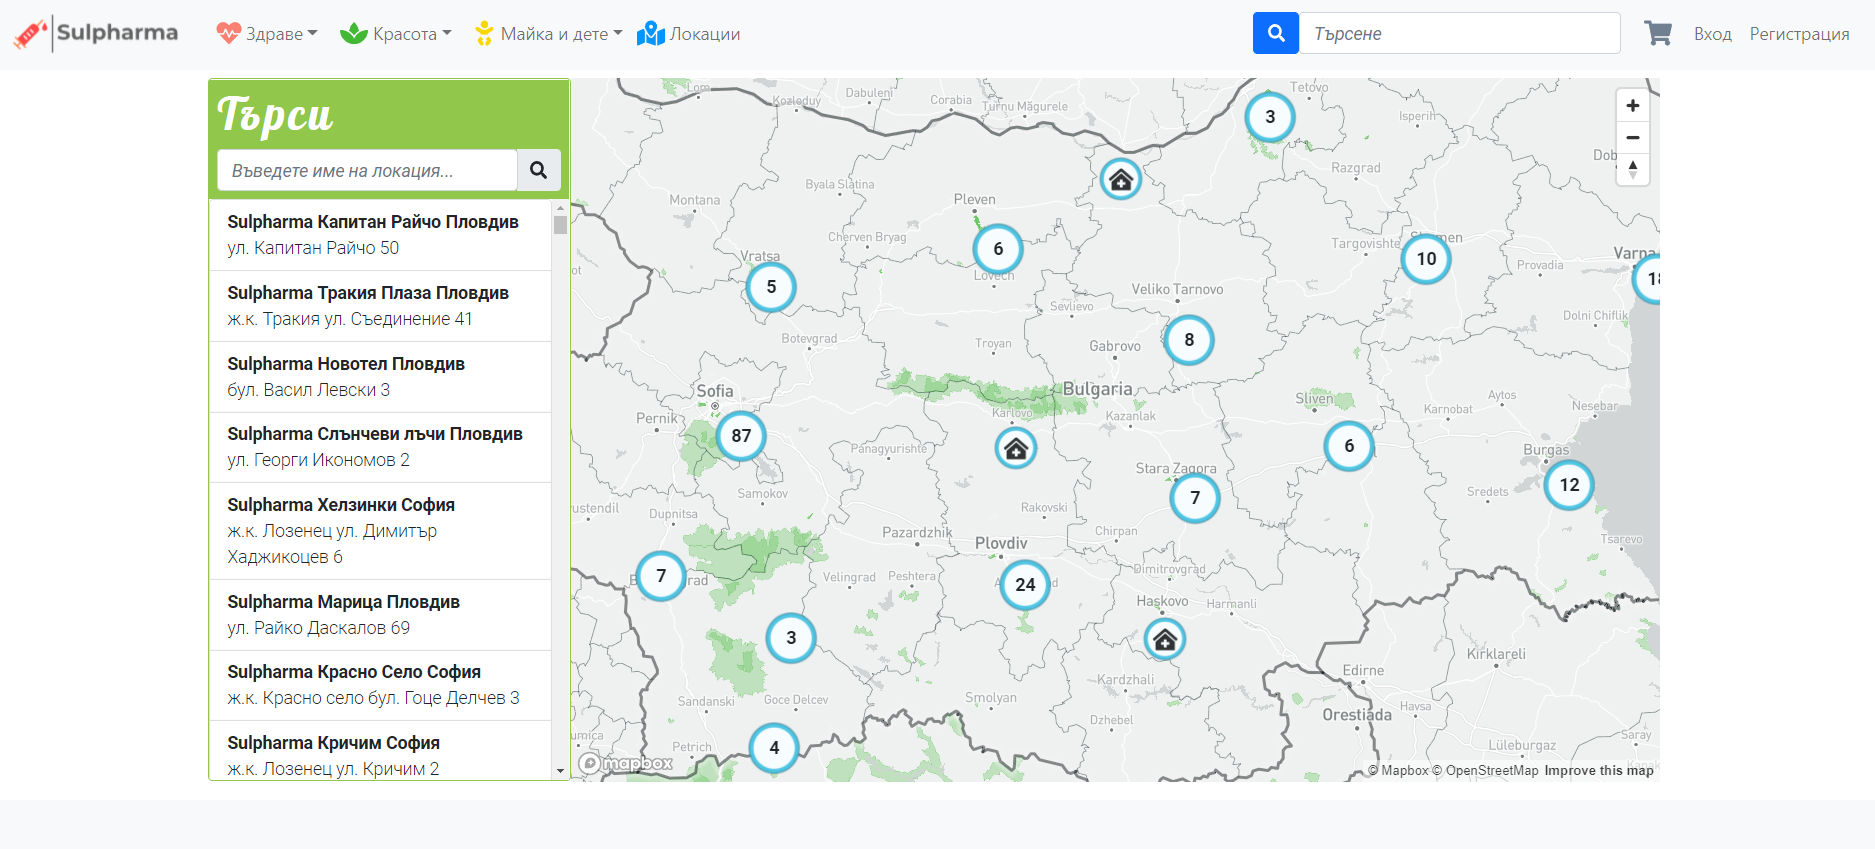Image resolution: width=1875 pixels, height=849 pixels.
Task: Open the Mapbox attribution link
Action: tap(1398, 771)
